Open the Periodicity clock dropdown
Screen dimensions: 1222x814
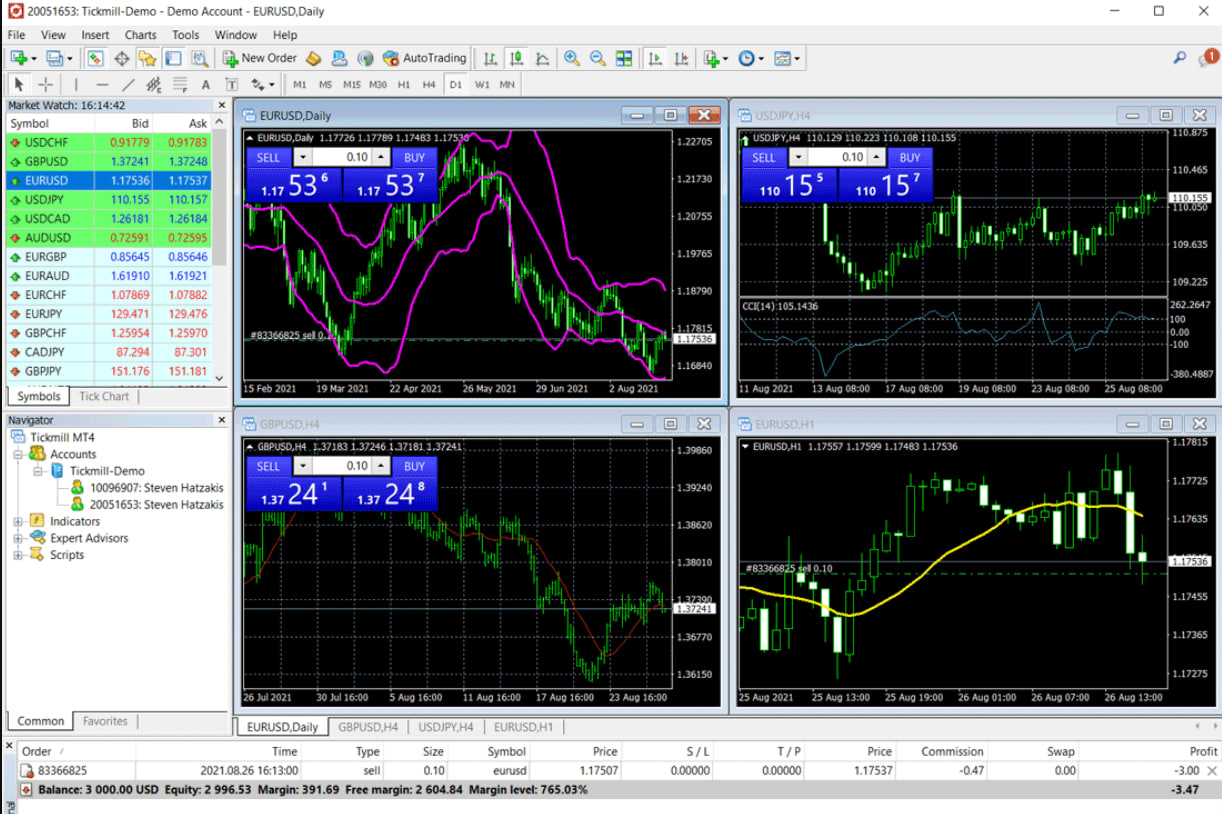751,59
